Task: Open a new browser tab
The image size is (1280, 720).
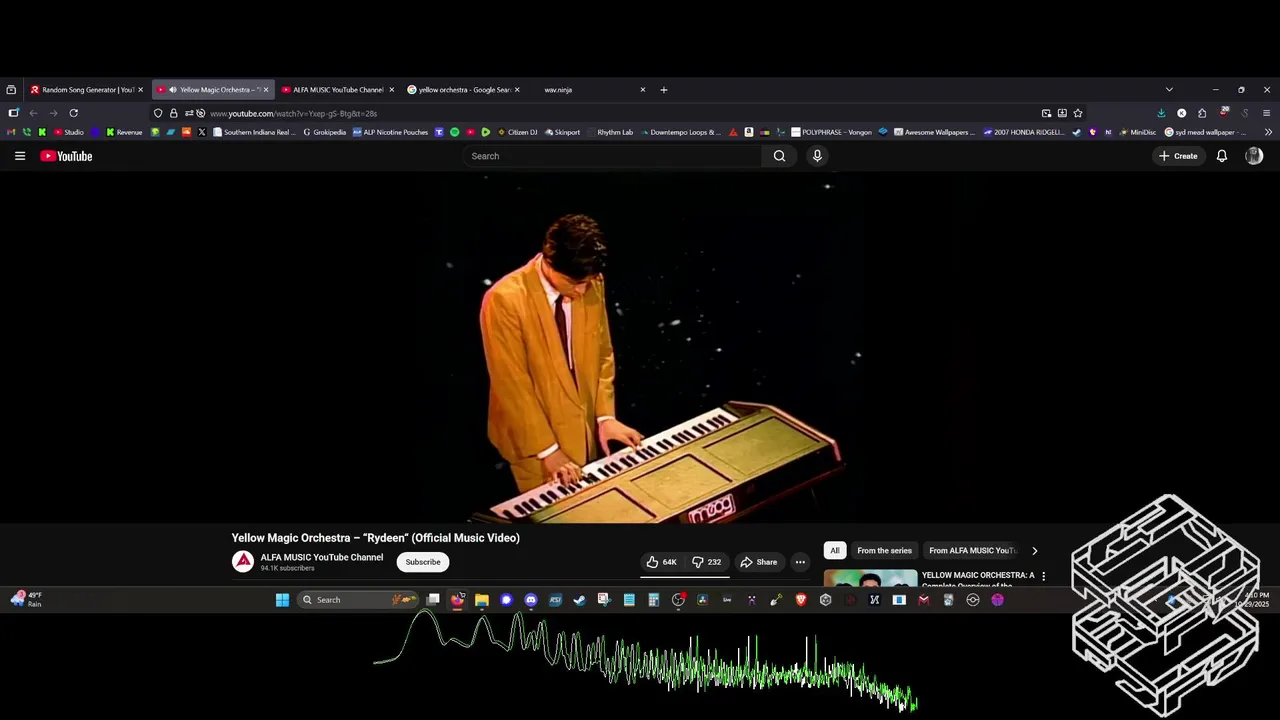Action: pyautogui.click(x=663, y=90)
